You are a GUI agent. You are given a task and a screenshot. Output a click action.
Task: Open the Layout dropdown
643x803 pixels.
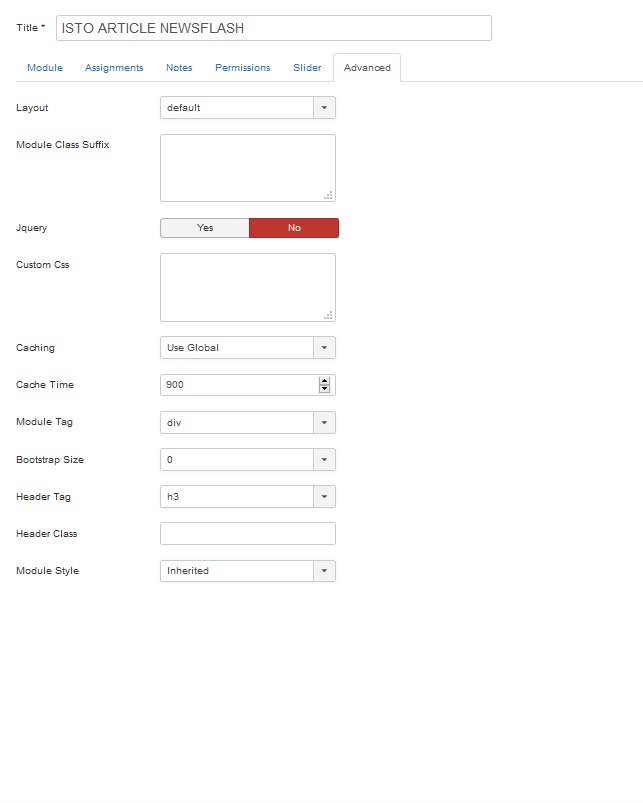[248, 108]
